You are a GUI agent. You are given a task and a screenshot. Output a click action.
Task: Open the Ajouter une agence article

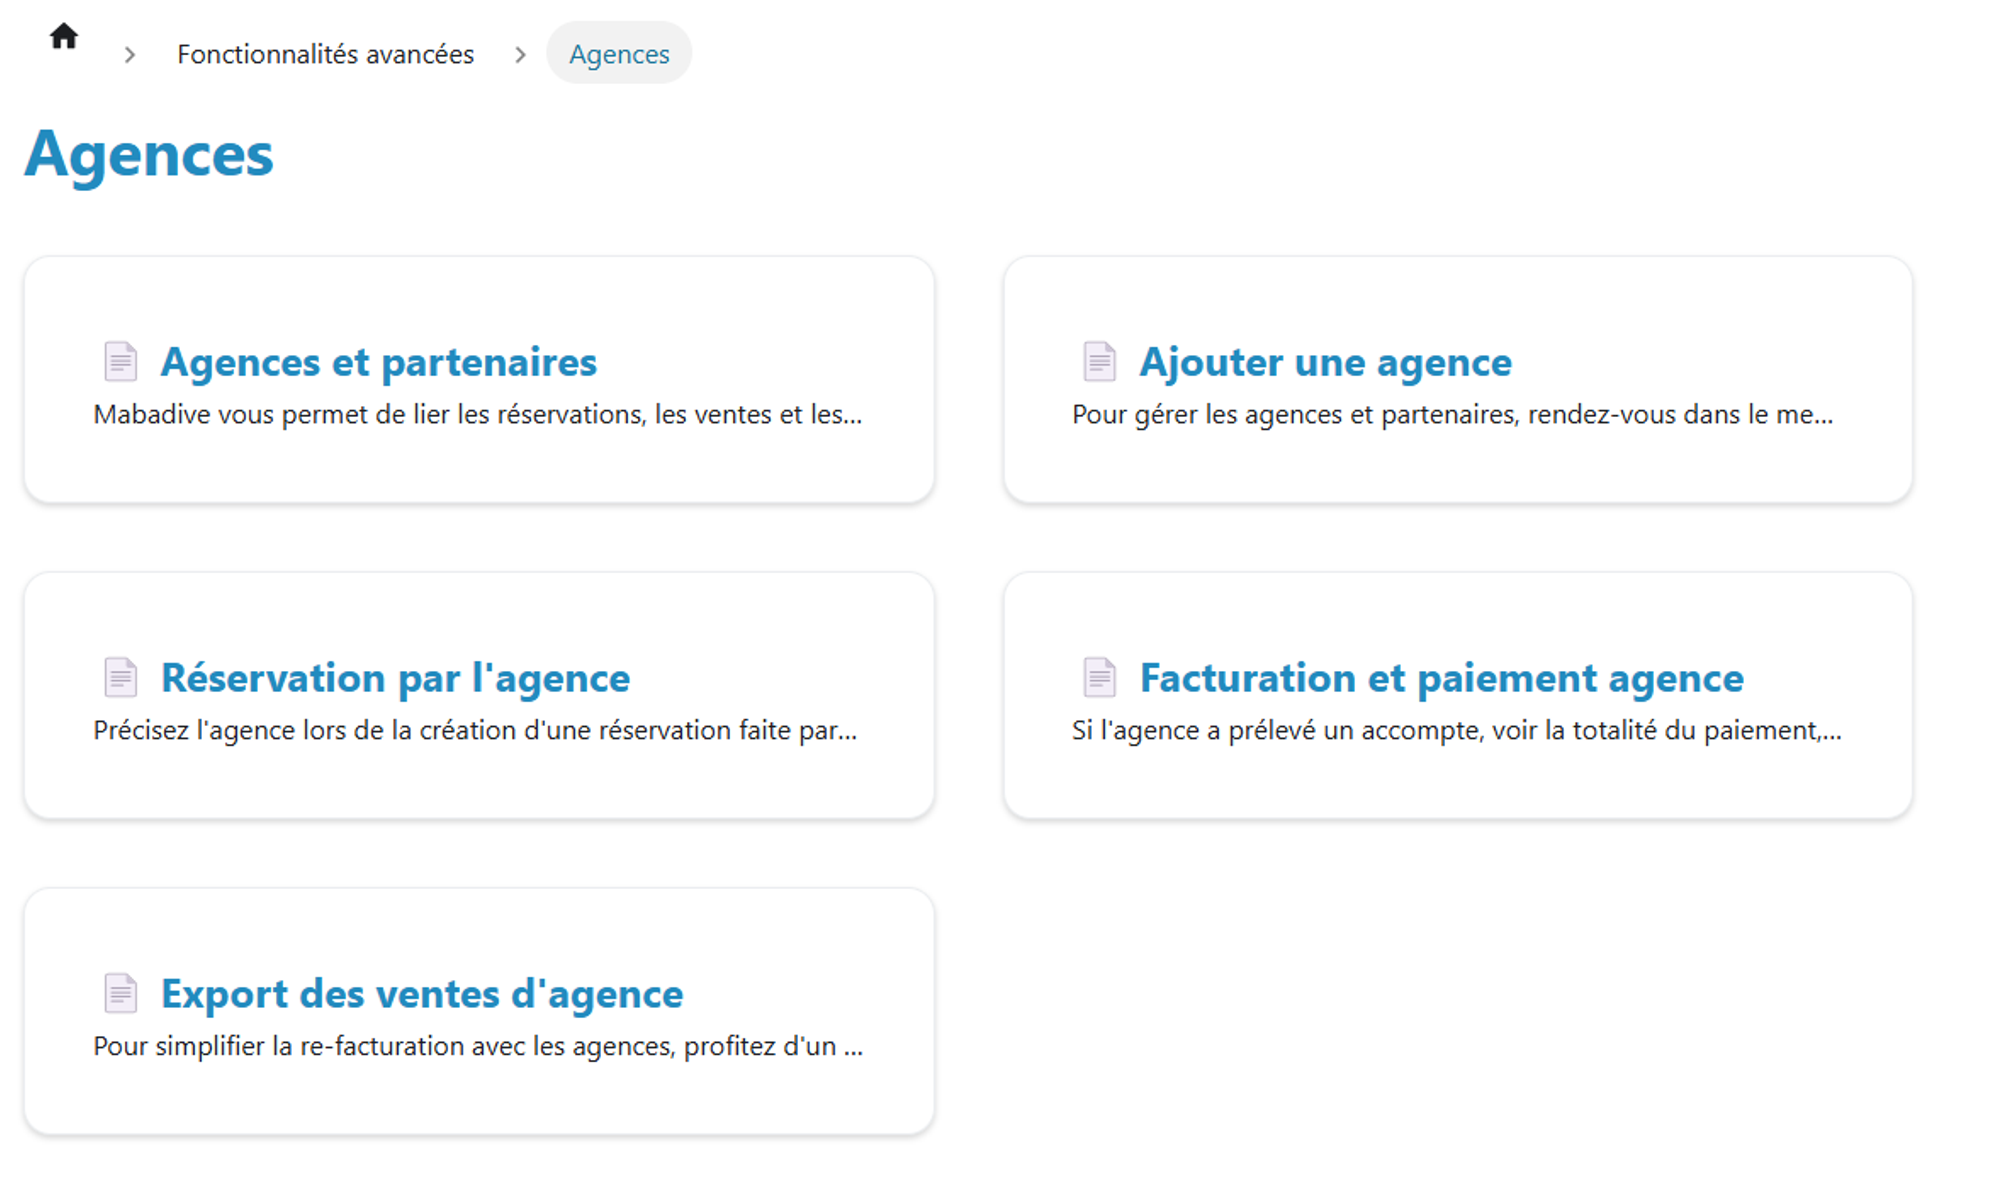1325,362
